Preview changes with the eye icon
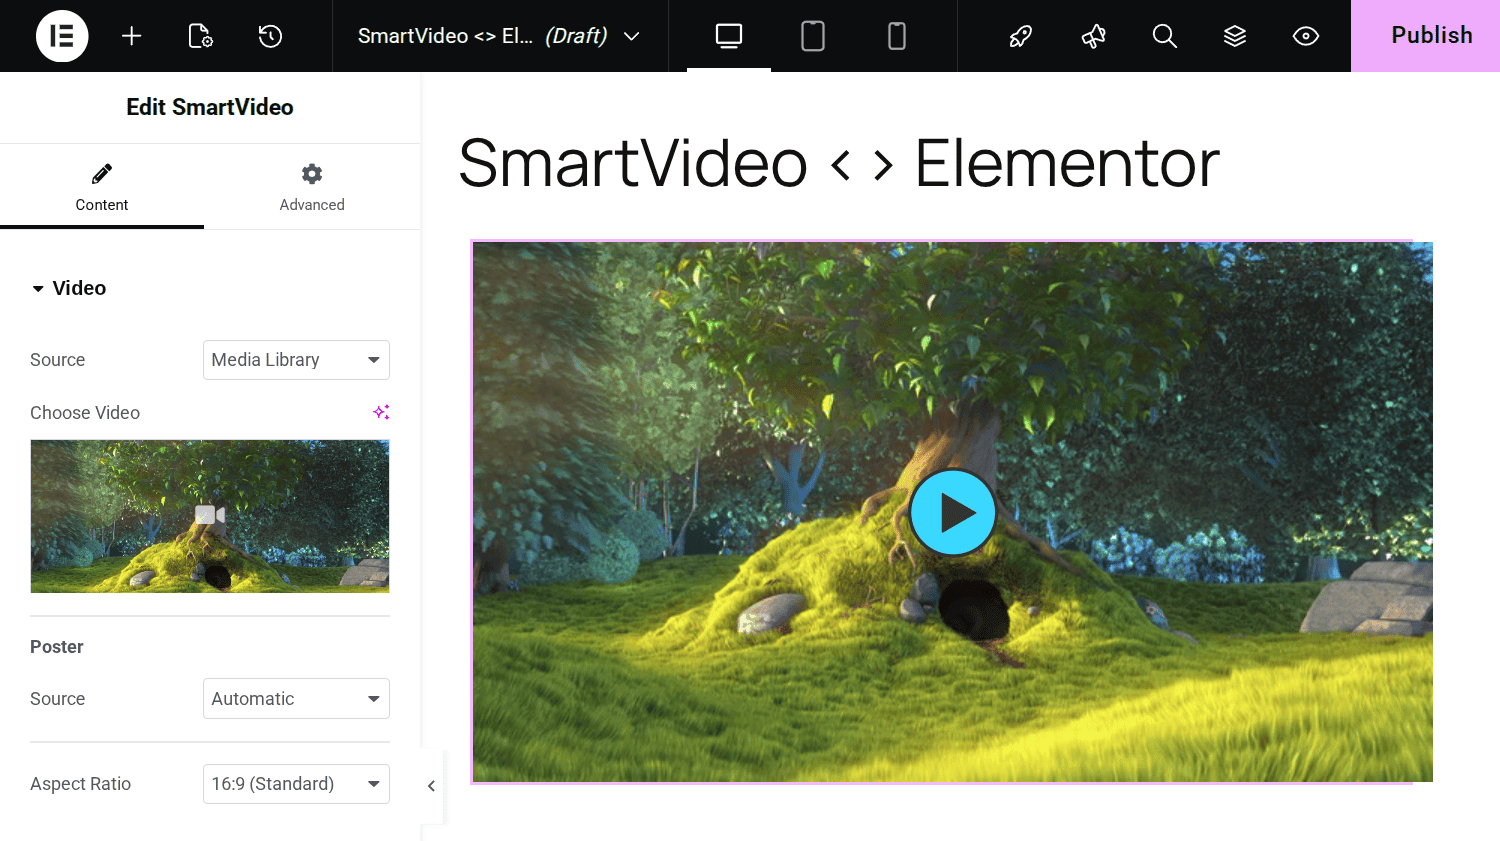 coord(1305,36)
